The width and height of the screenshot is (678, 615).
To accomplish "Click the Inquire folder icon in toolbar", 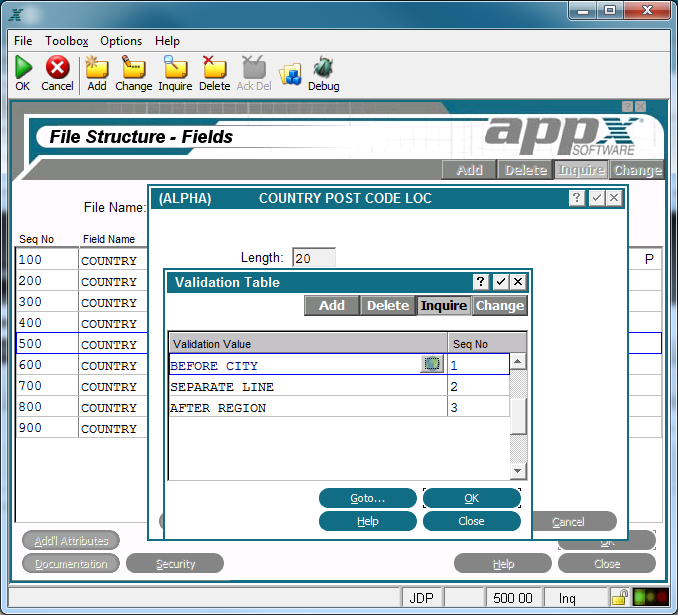I will 175,67.
